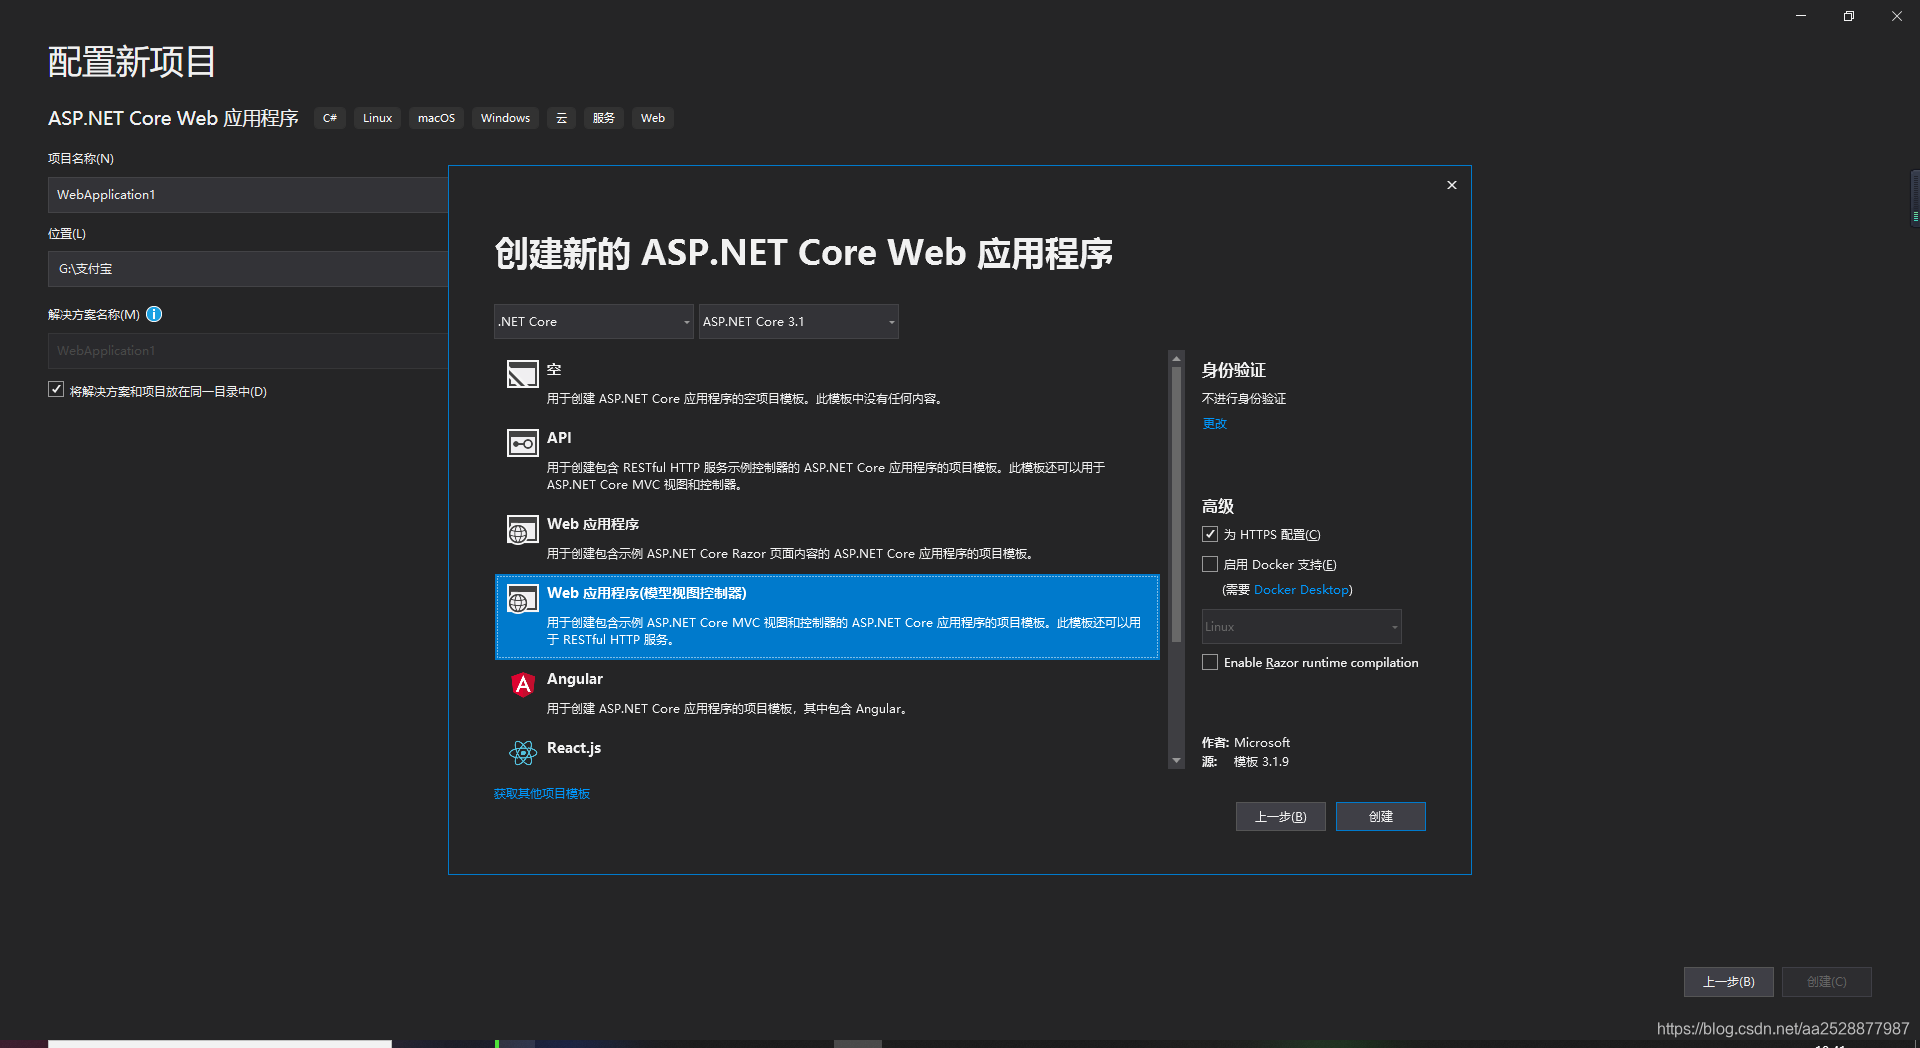The height and width of the screenshot is (1048, 1920).
Task: Click 上一步(B) button in the dialog
Action: (1281, 817)
